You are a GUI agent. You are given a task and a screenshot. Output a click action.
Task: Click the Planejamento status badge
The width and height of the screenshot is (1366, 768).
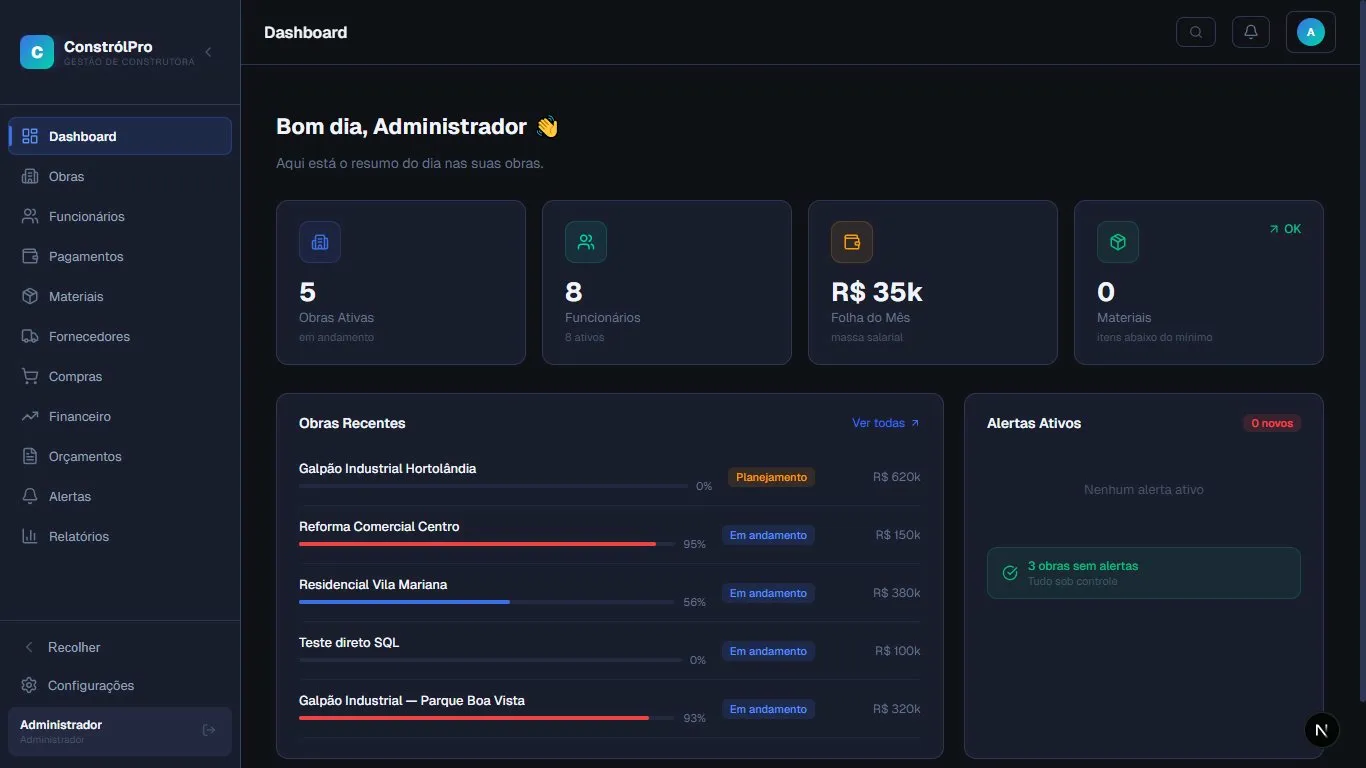[771, 477]
